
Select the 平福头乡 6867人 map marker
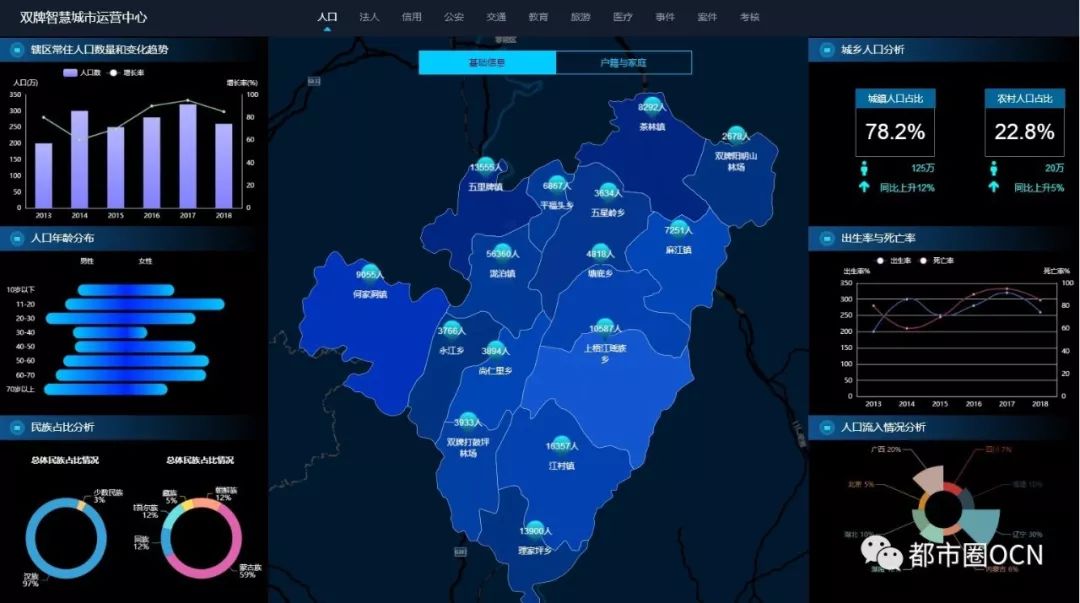tap(557, 185)
